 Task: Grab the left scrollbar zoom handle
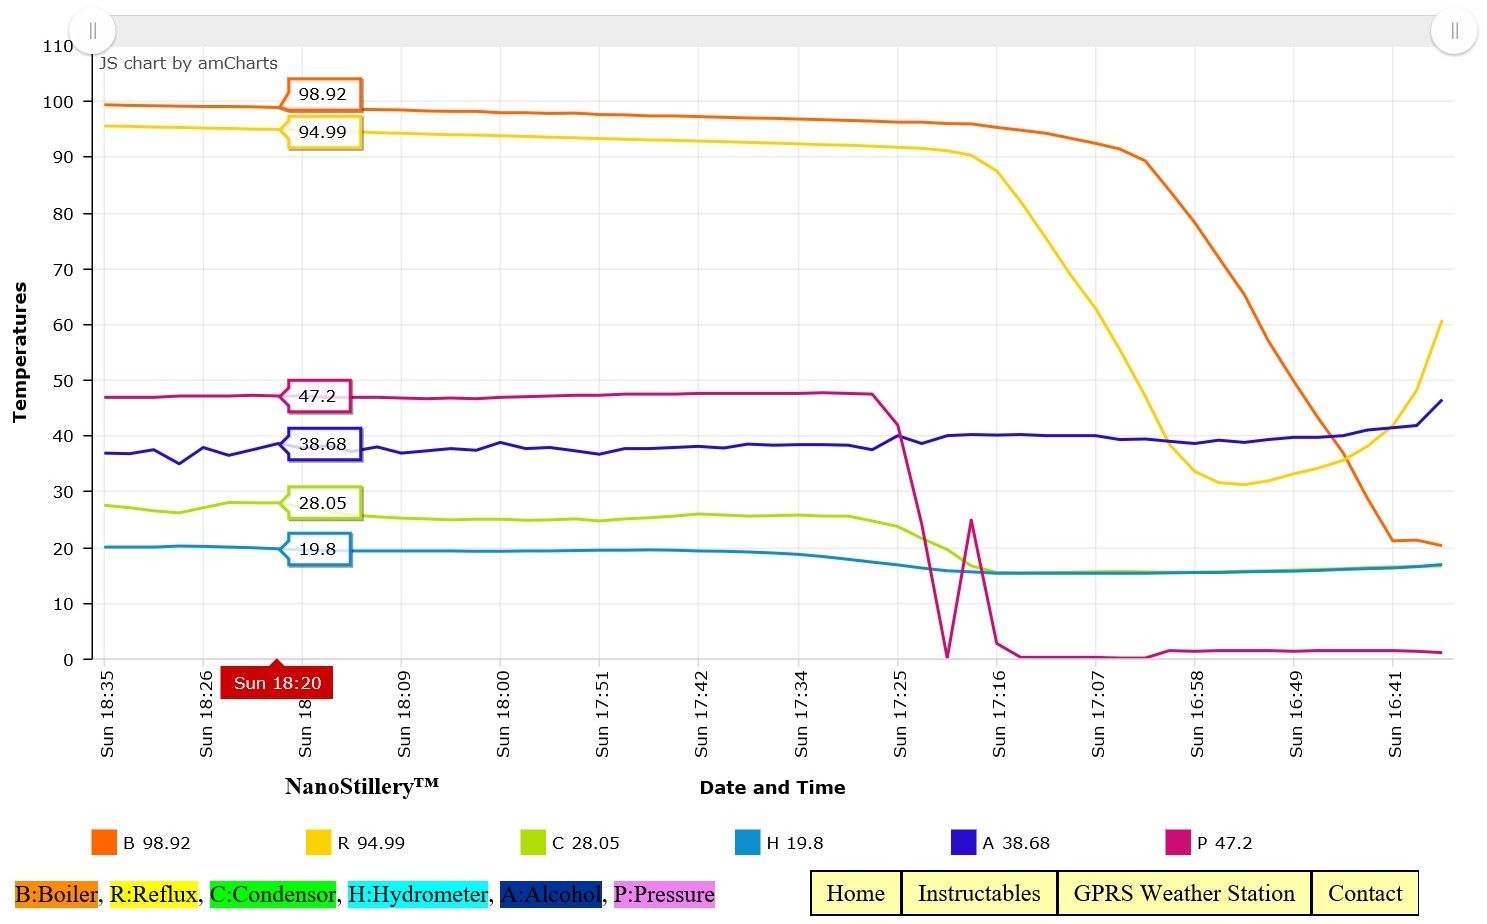92,31
